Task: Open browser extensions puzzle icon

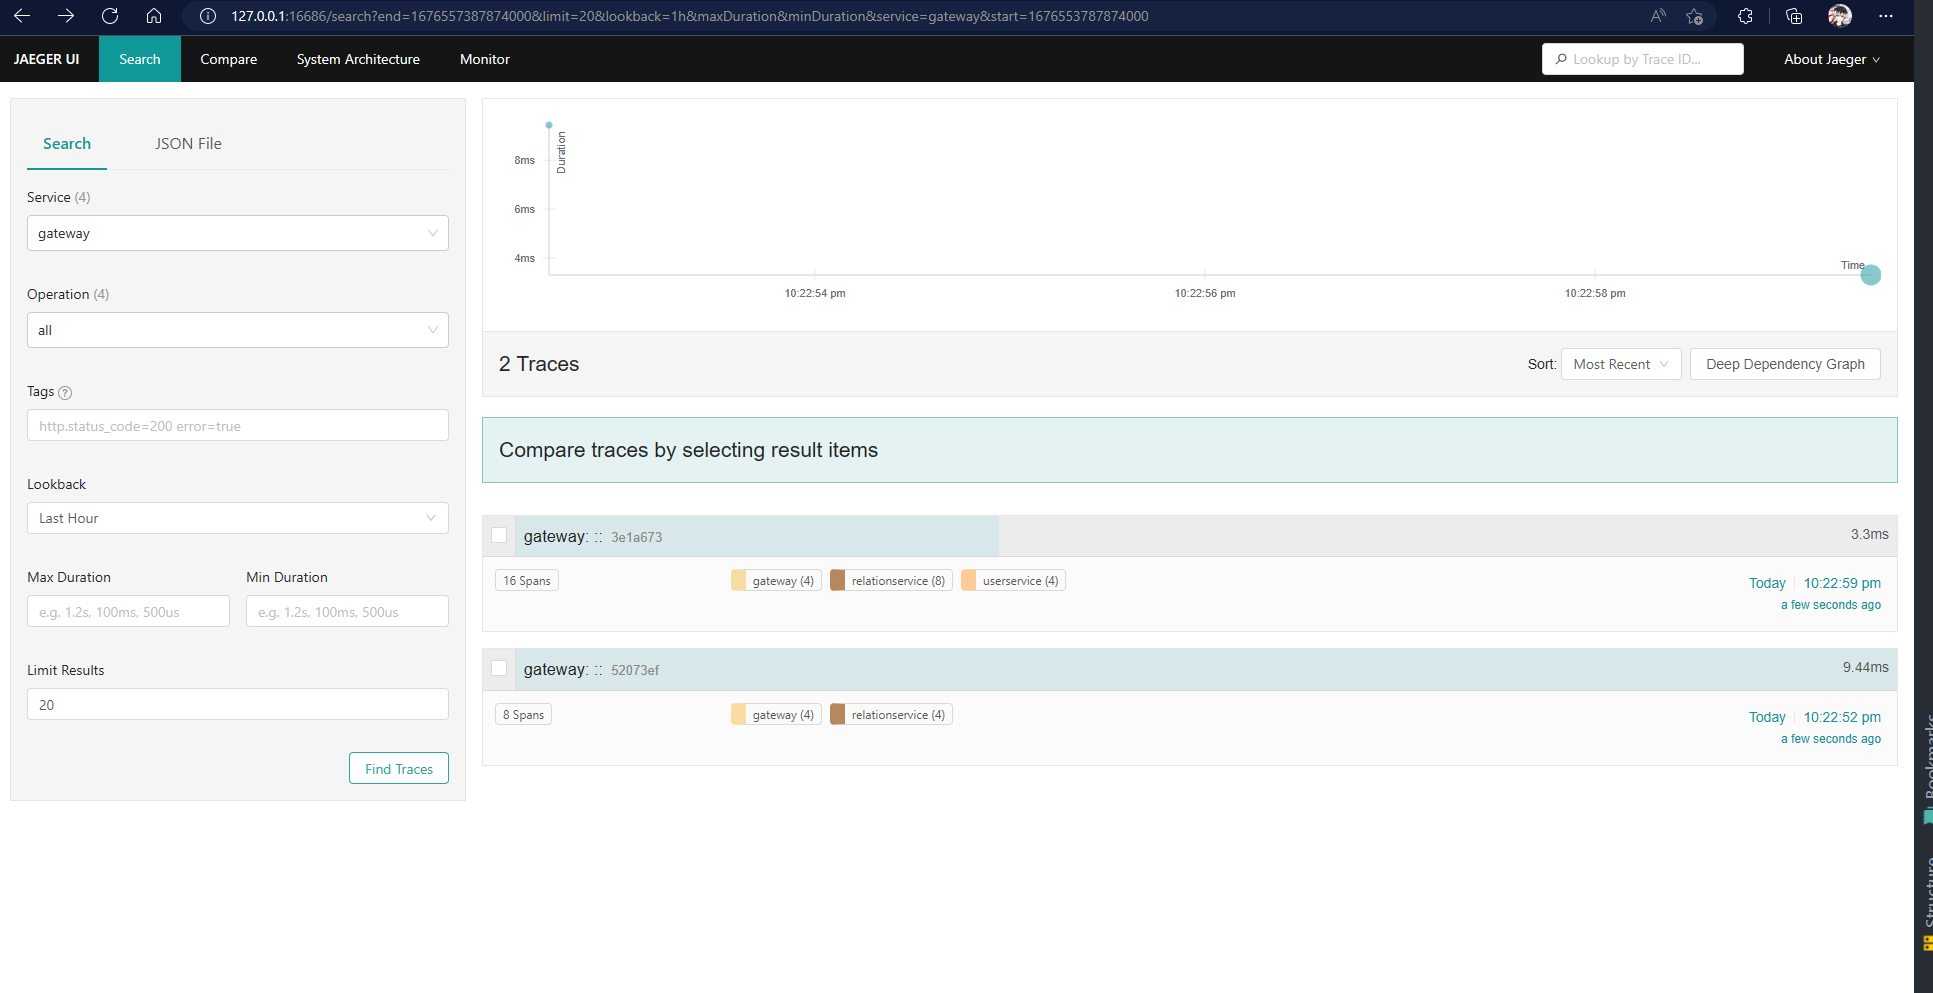Action: point(1745,16)
